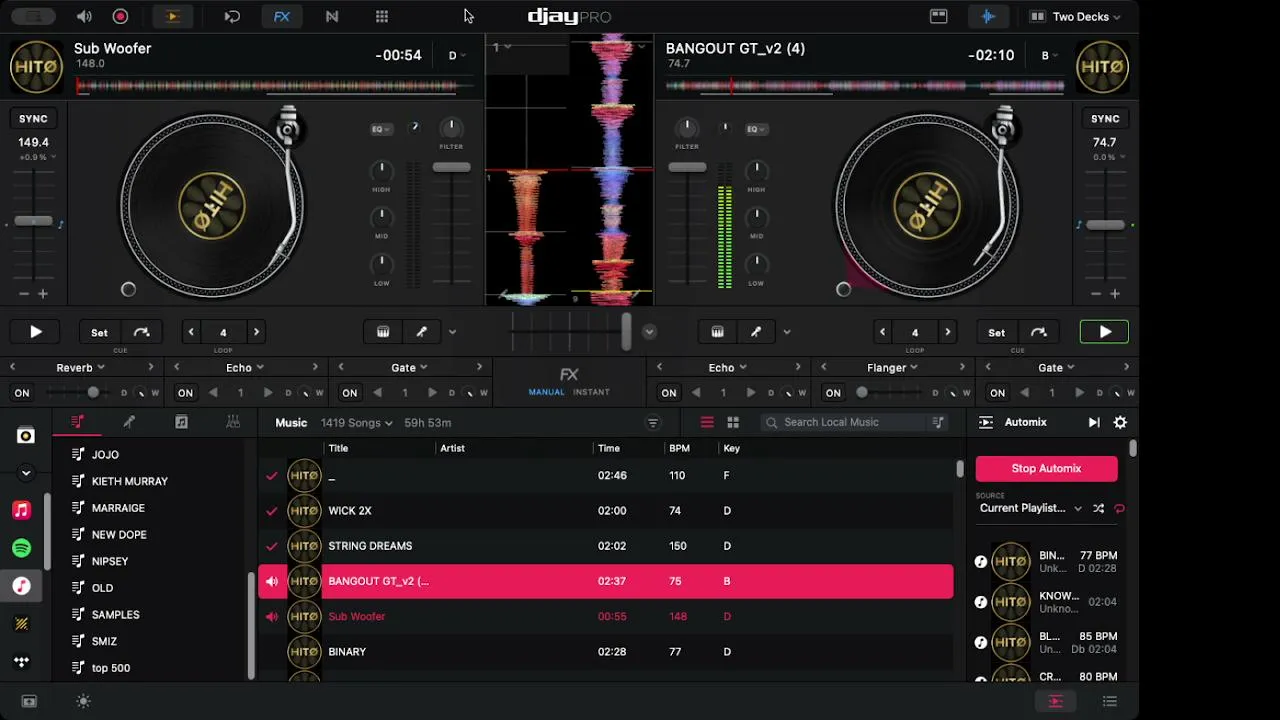Expand the crossfader options chevron
Viewport: 1280px width, 720px height.
click(x=649, y=332)
